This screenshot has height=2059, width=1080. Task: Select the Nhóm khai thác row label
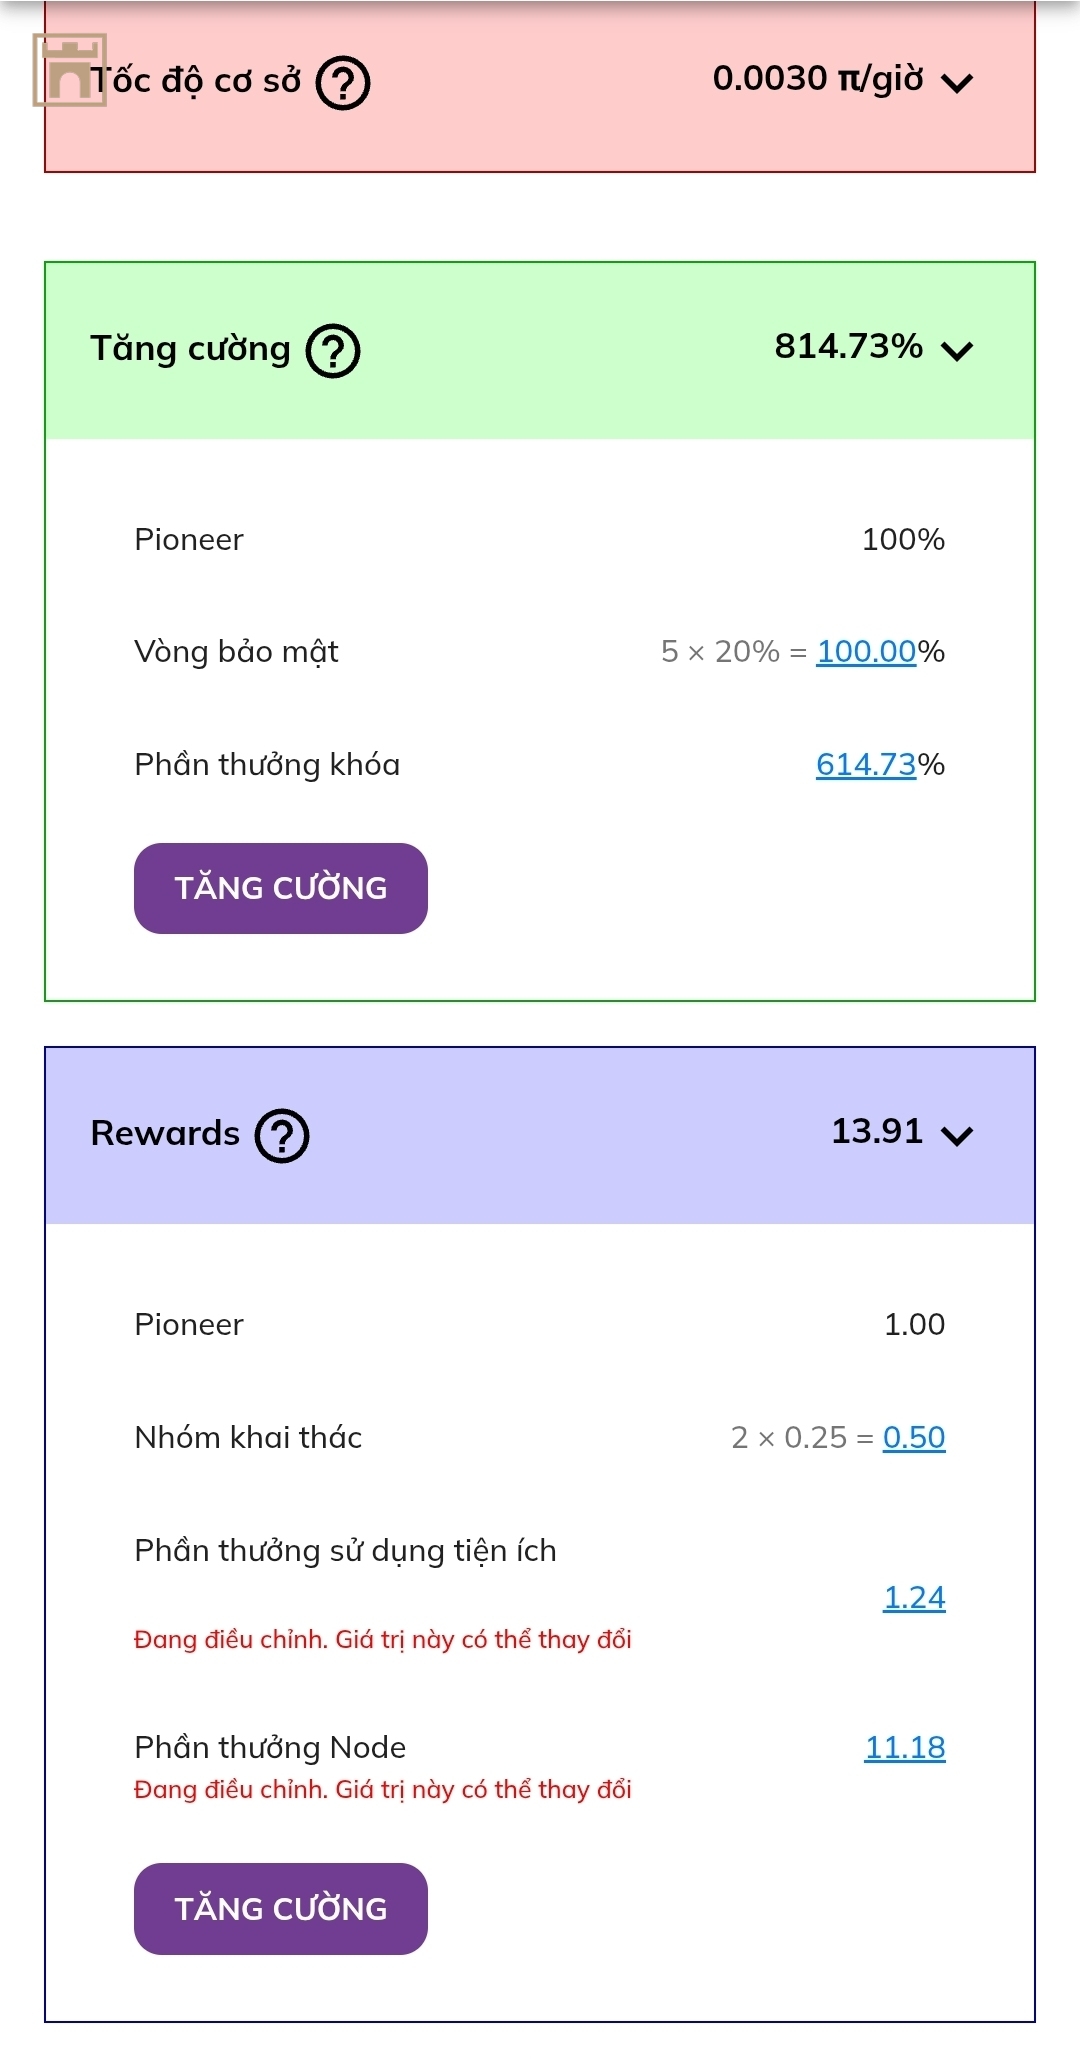pos(248,1438)
